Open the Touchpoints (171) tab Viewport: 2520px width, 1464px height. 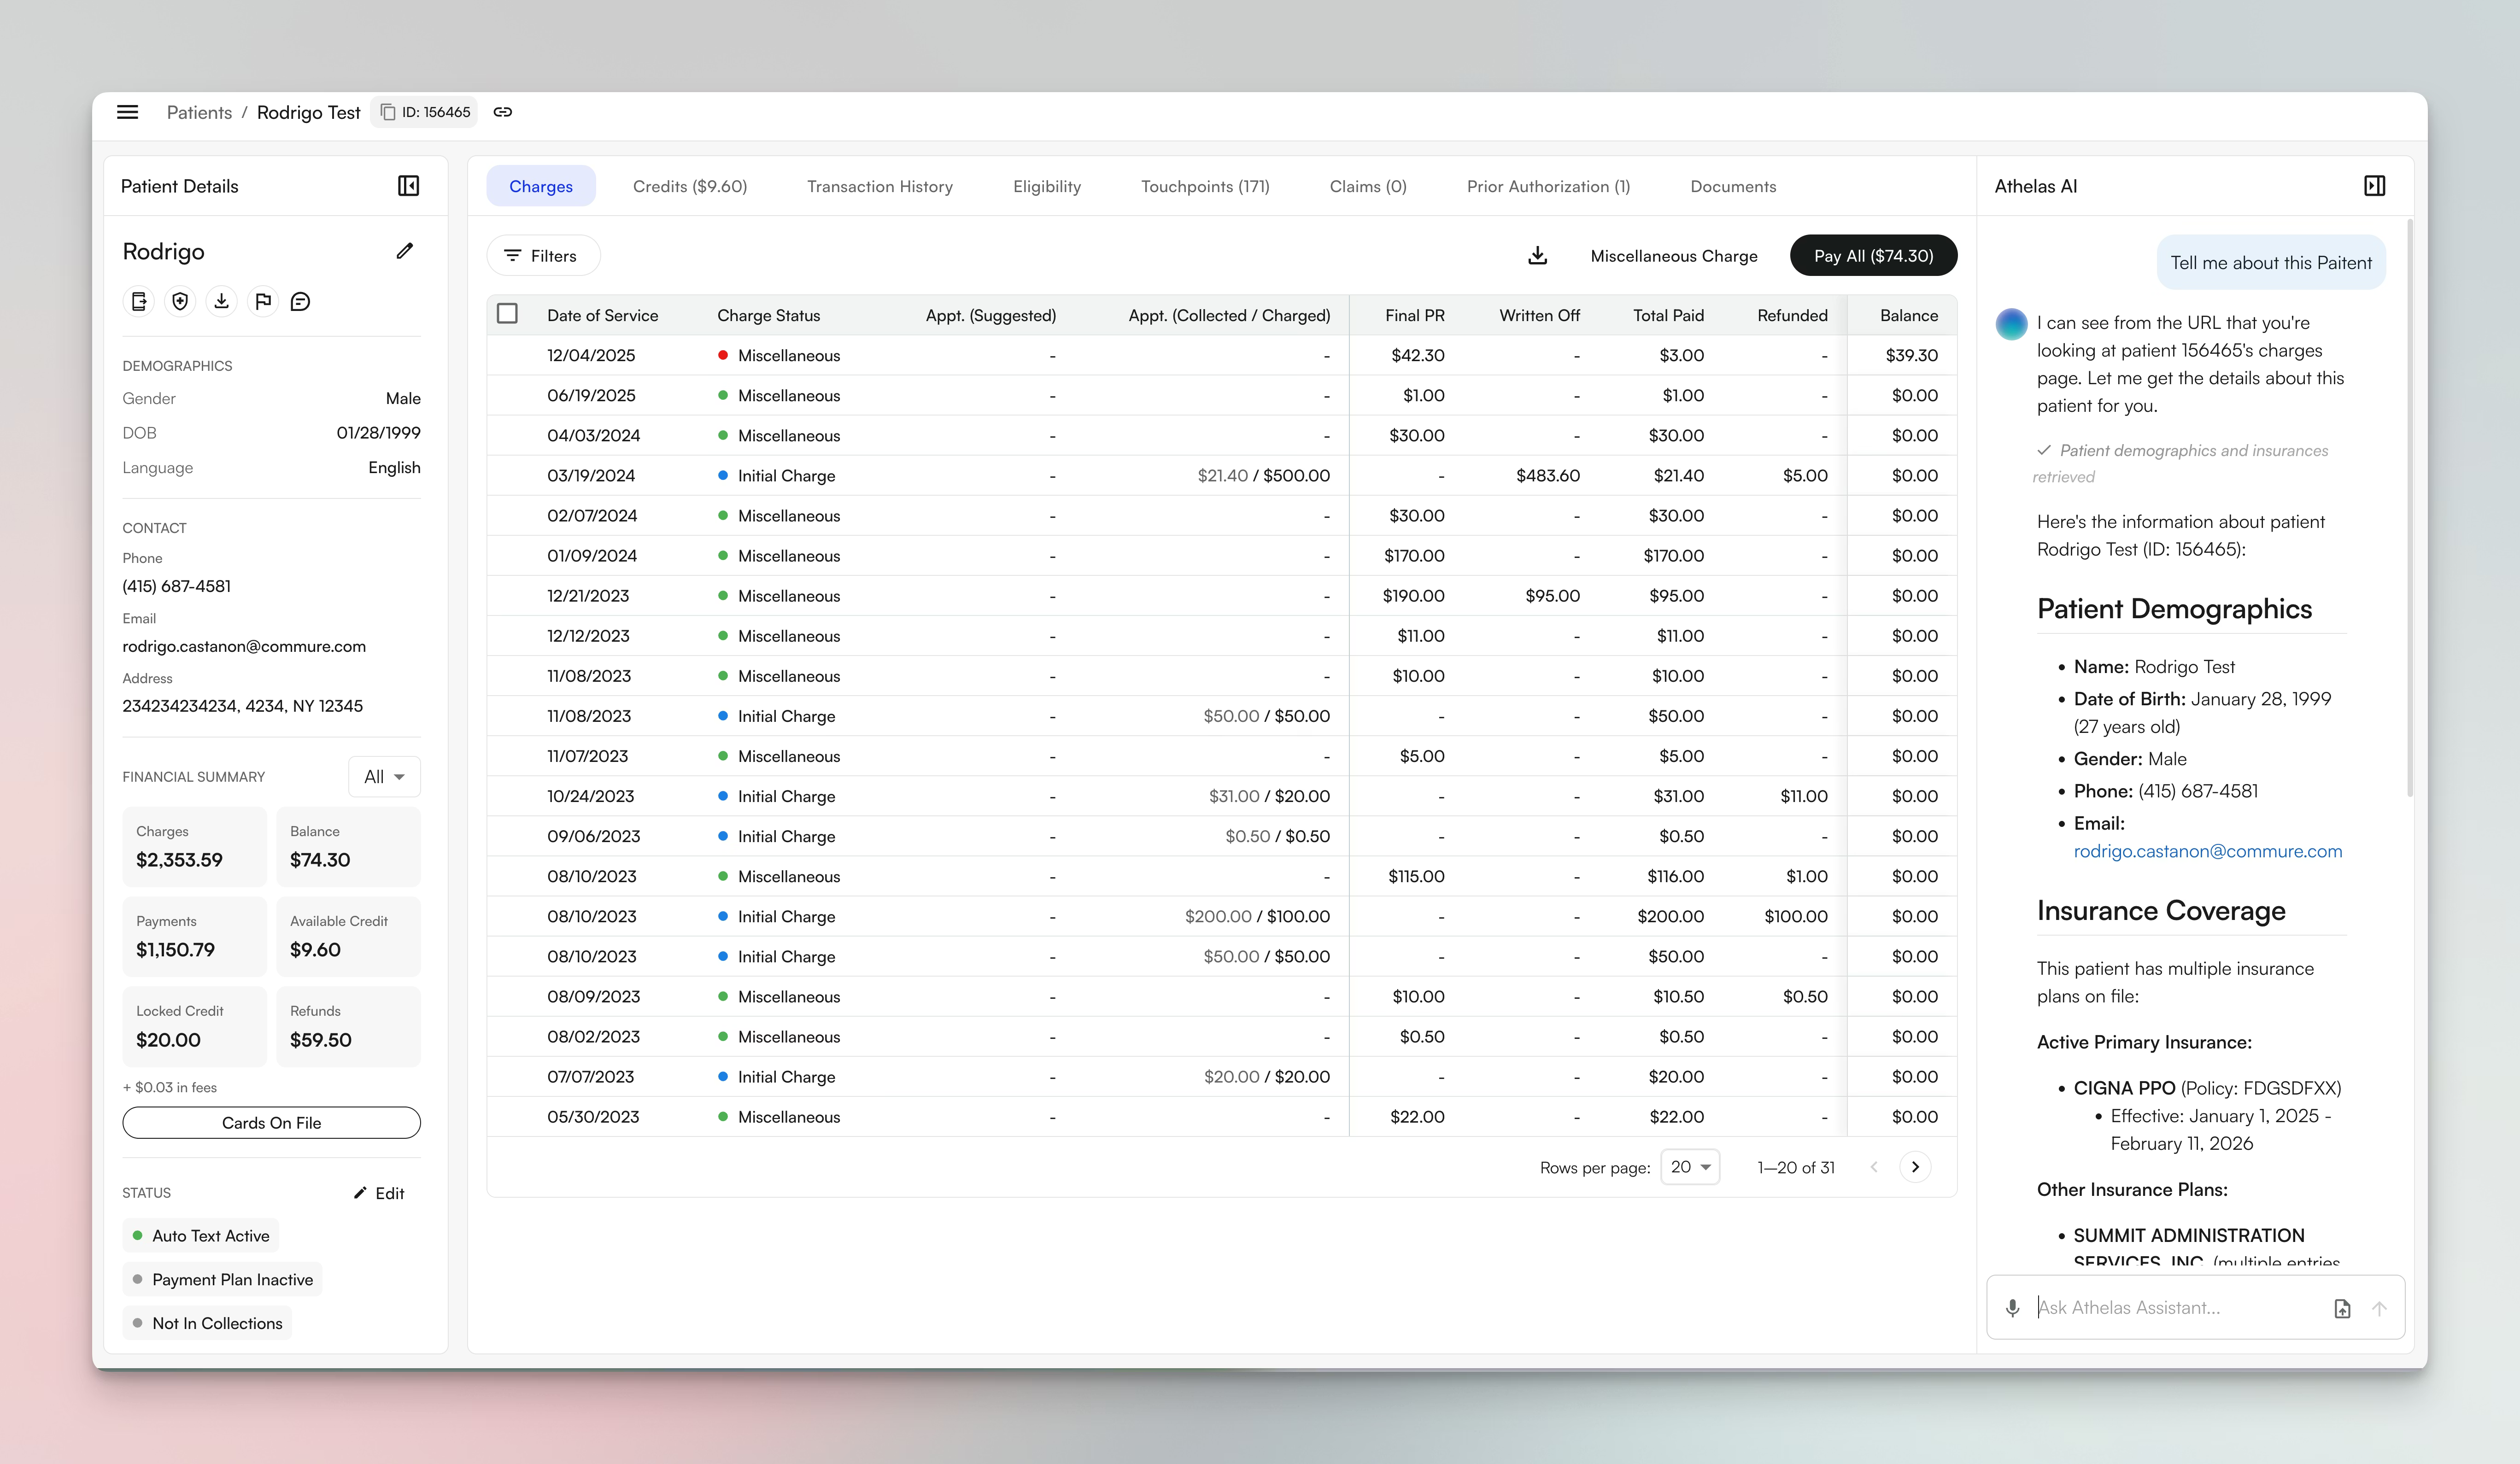(1205, 186)
